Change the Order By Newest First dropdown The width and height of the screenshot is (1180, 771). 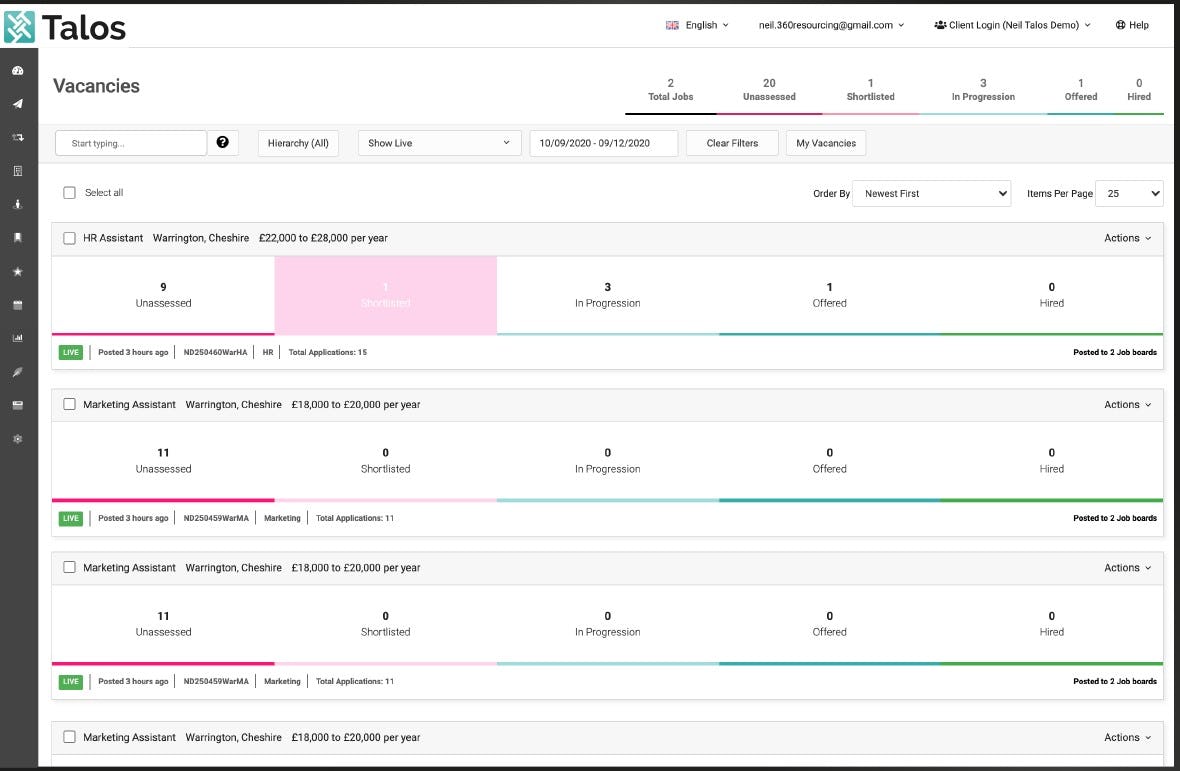(x=931, y=193)
